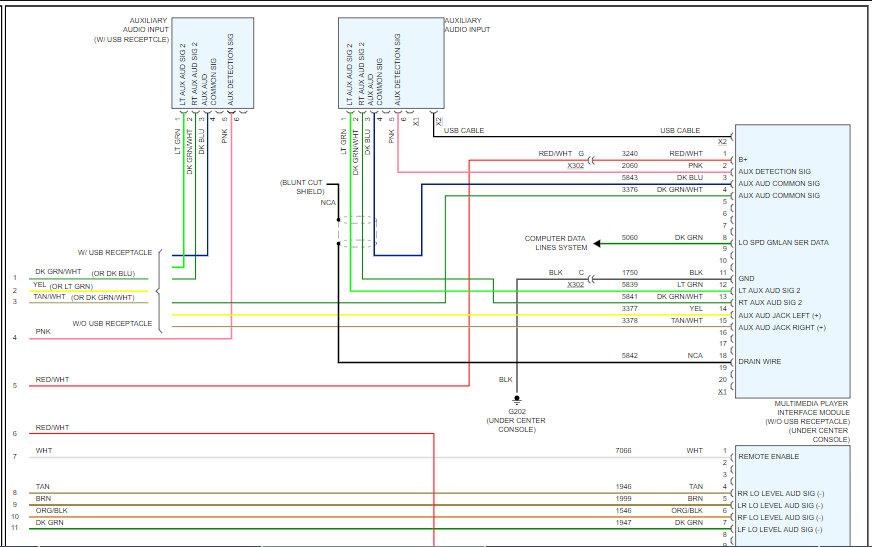Click the "LO SPD GMLAN SER DATA" label

[x=783, y=242]
